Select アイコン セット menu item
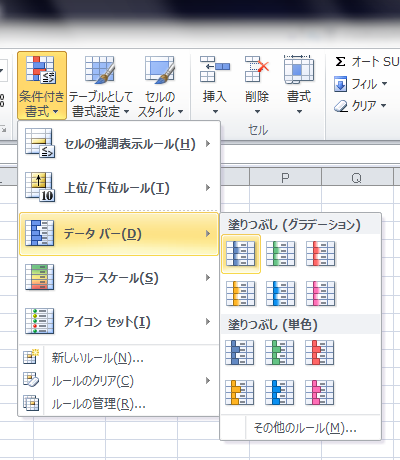 point(119,322)
